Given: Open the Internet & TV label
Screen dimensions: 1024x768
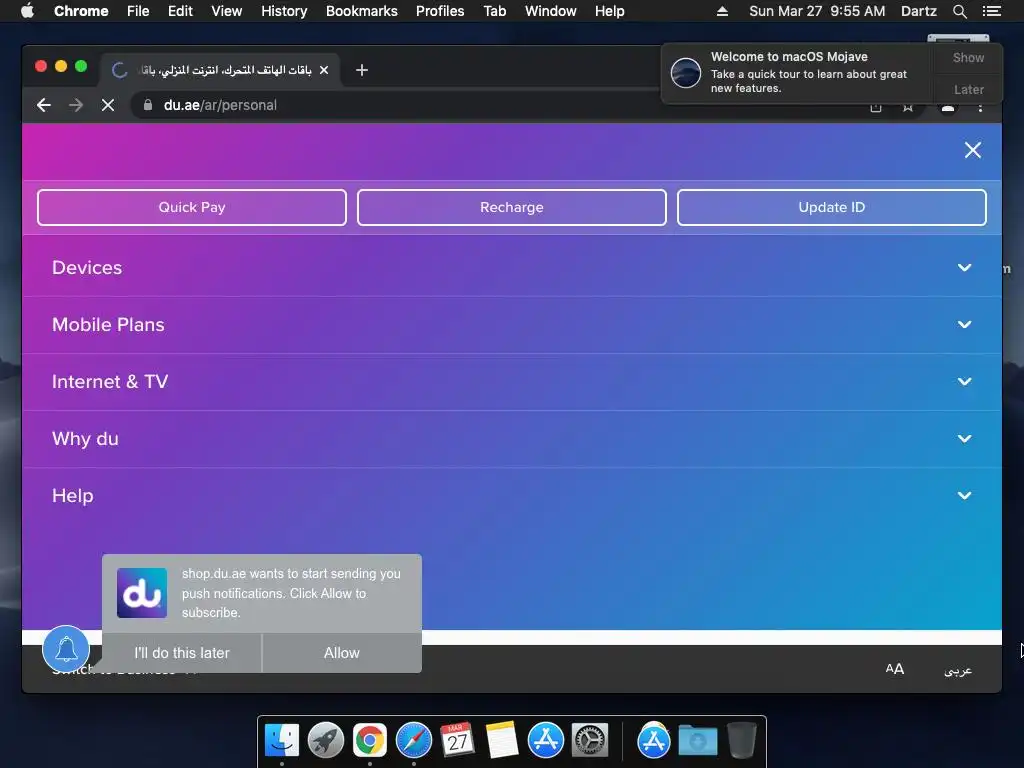Looking at the screenshot, I should point(110,381).
